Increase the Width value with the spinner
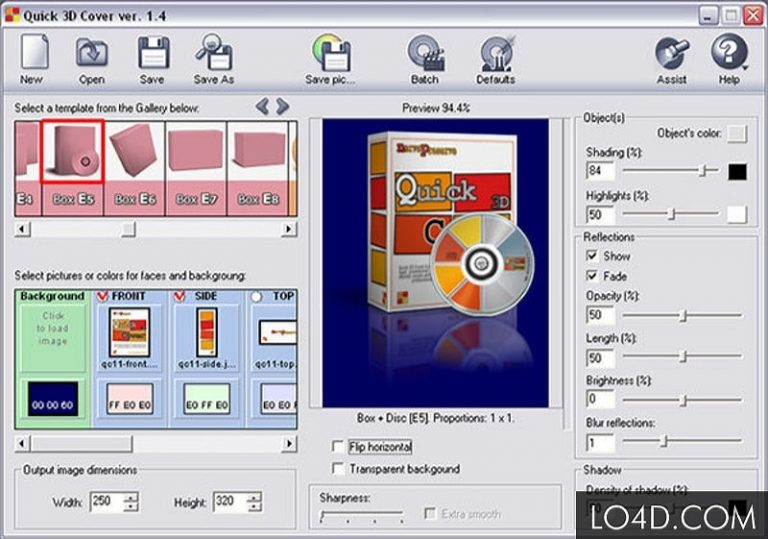 [130, 497]
